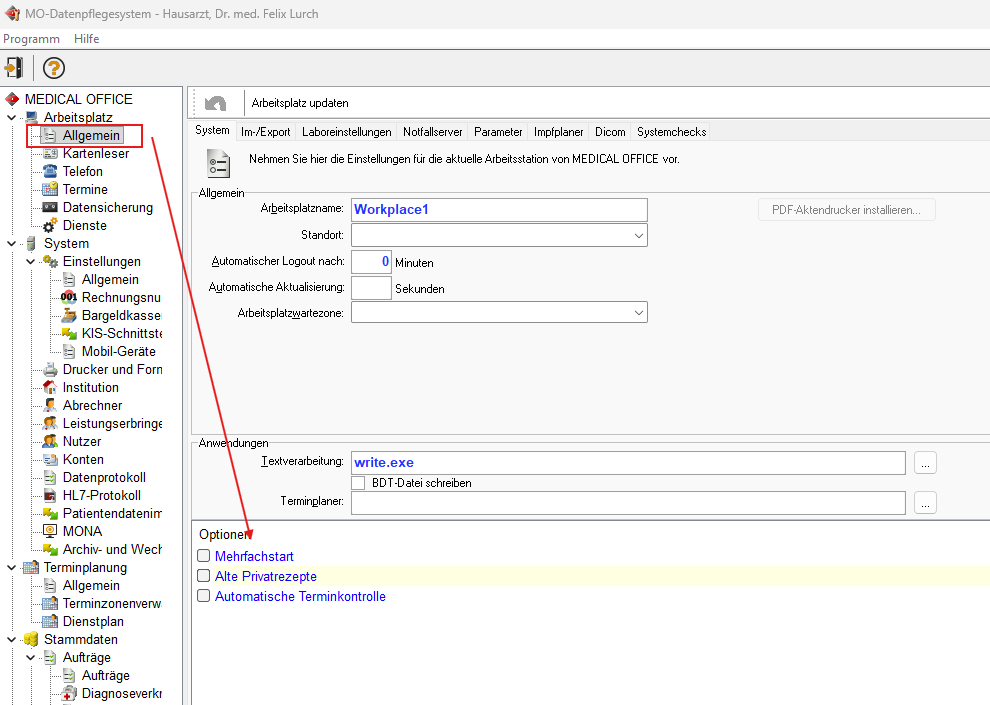Browse for Textverarbeitung program with ellipsis button

click(x=925, y=463)
